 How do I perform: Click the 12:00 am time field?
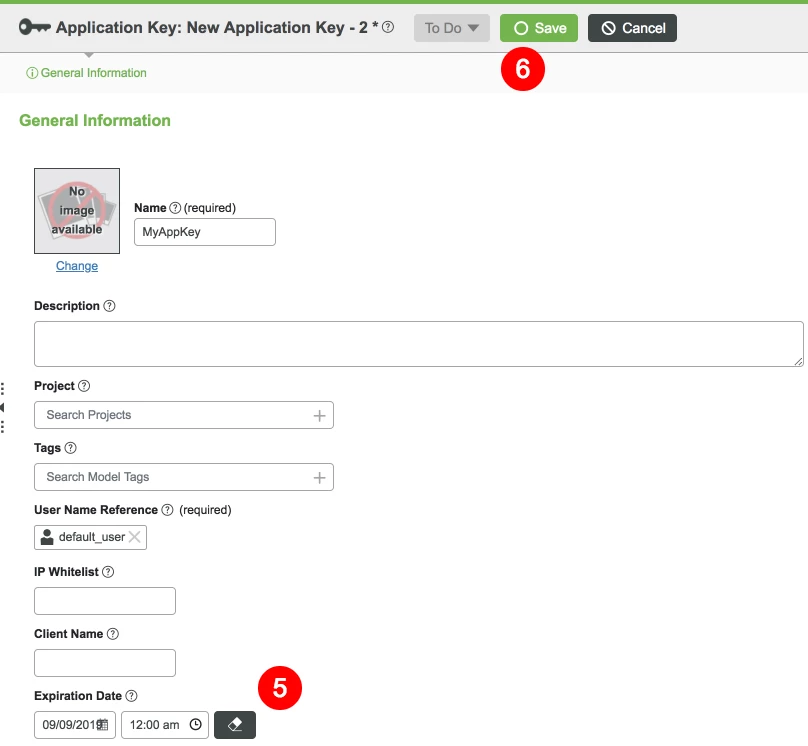(165, 725)
